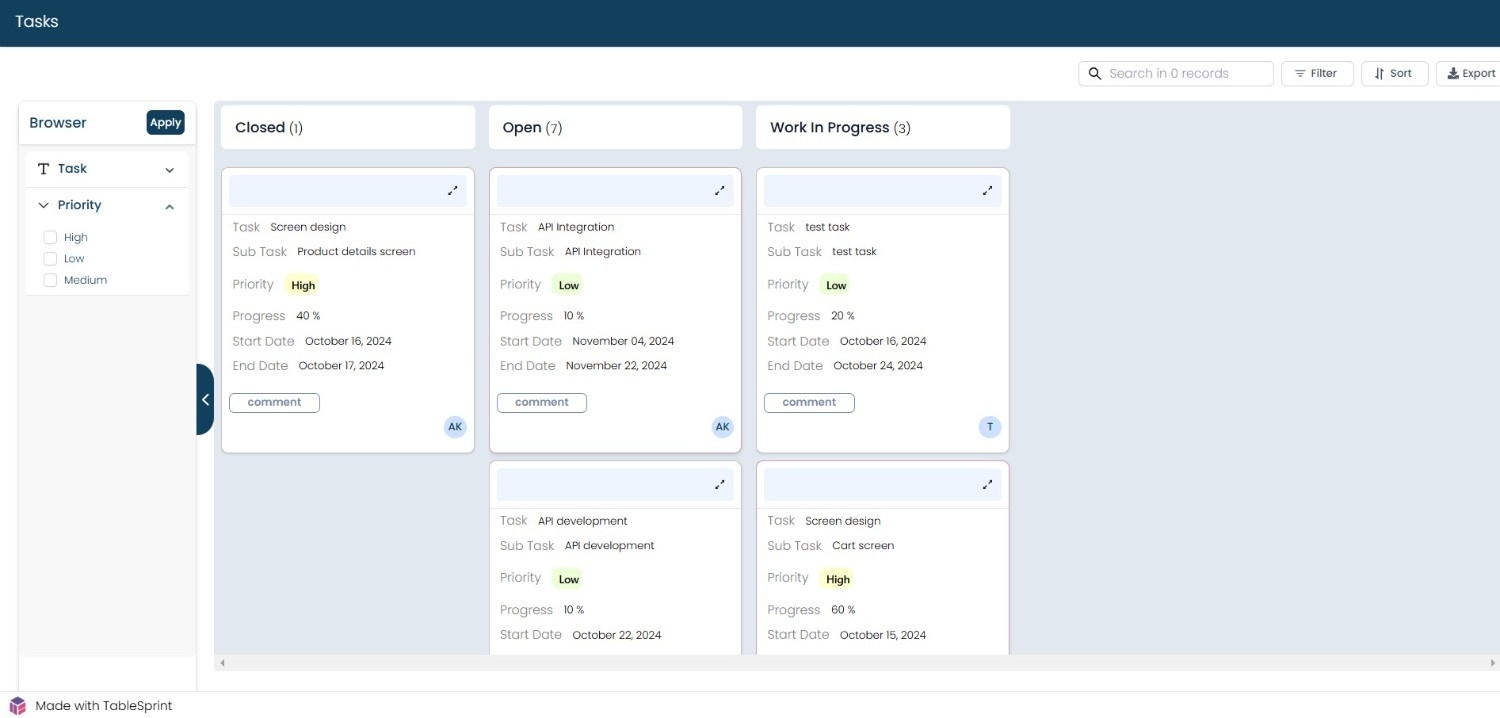Viewport: 1500px width, 718px height.
Task: Expand the Task filter section
Action: pos(169,170)
